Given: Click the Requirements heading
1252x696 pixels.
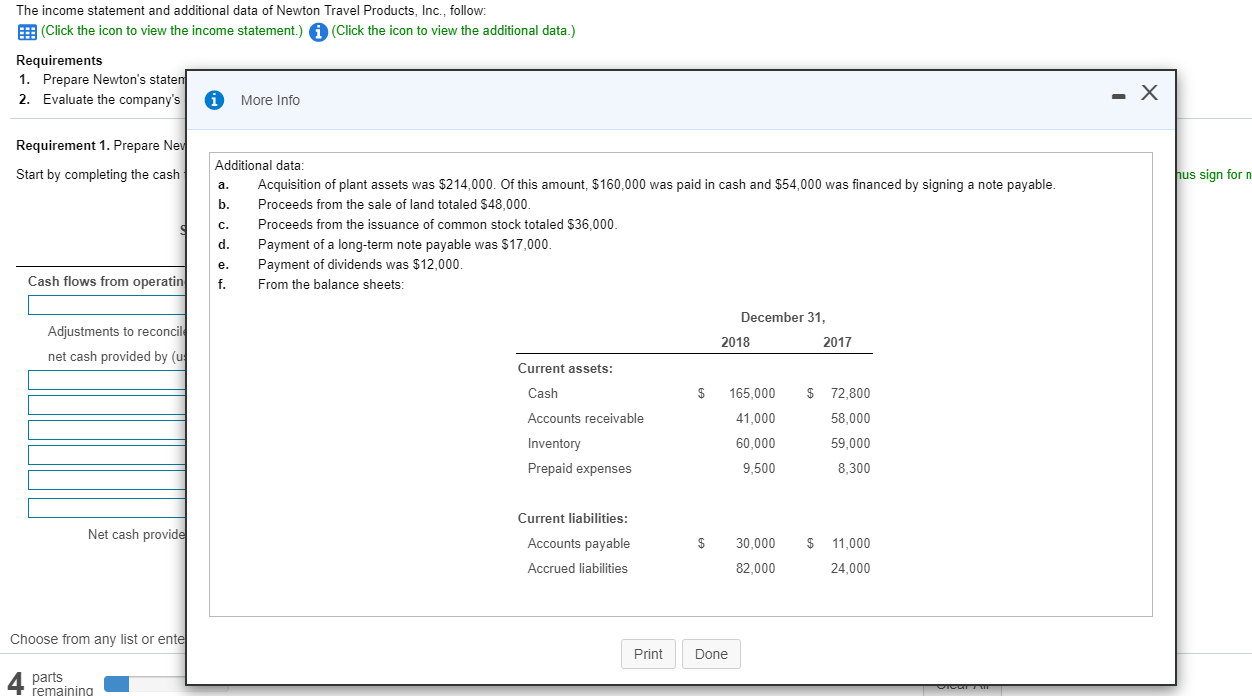Looking at the screenshot, I should 59,61.
